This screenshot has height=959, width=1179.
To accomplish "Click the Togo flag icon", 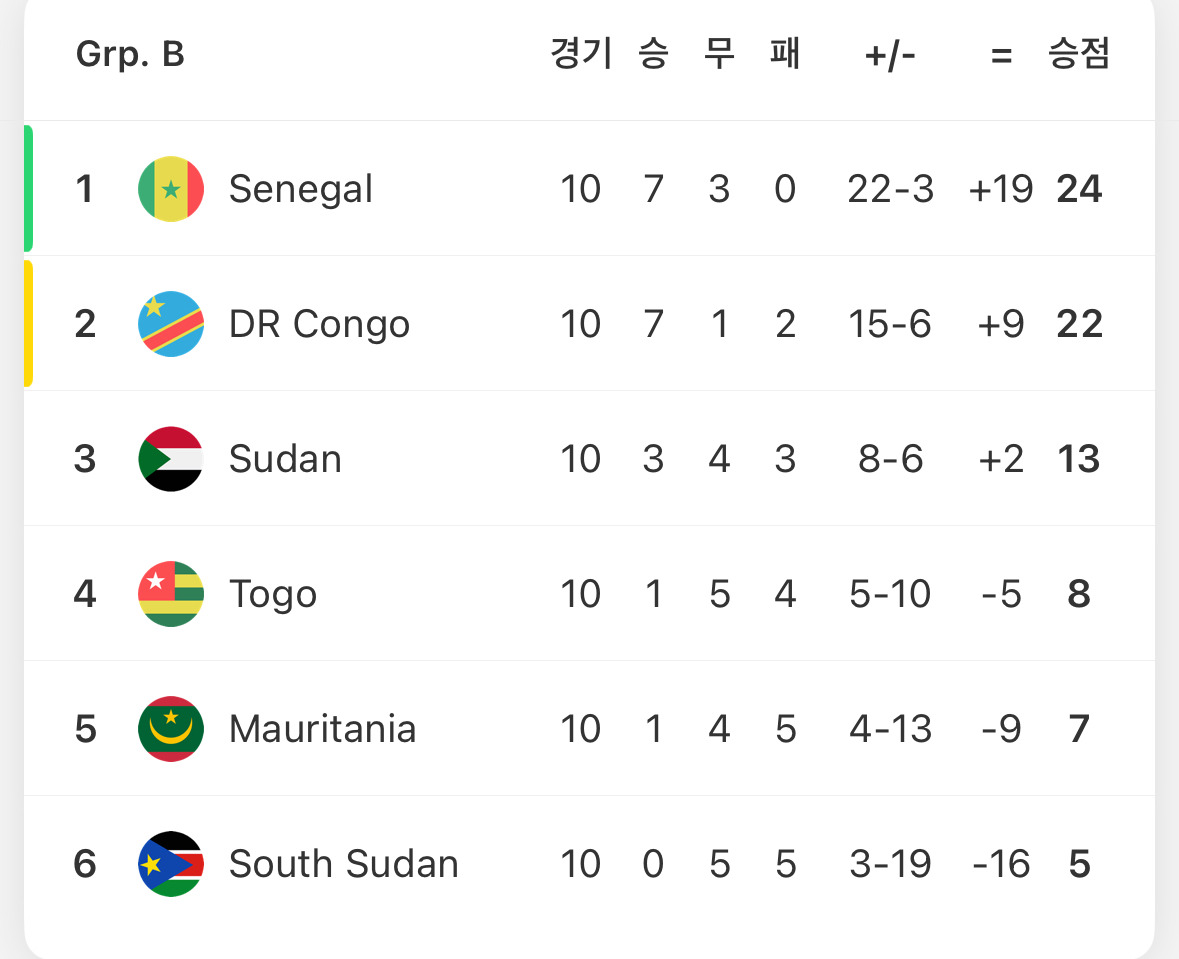I will click(171, 594).
